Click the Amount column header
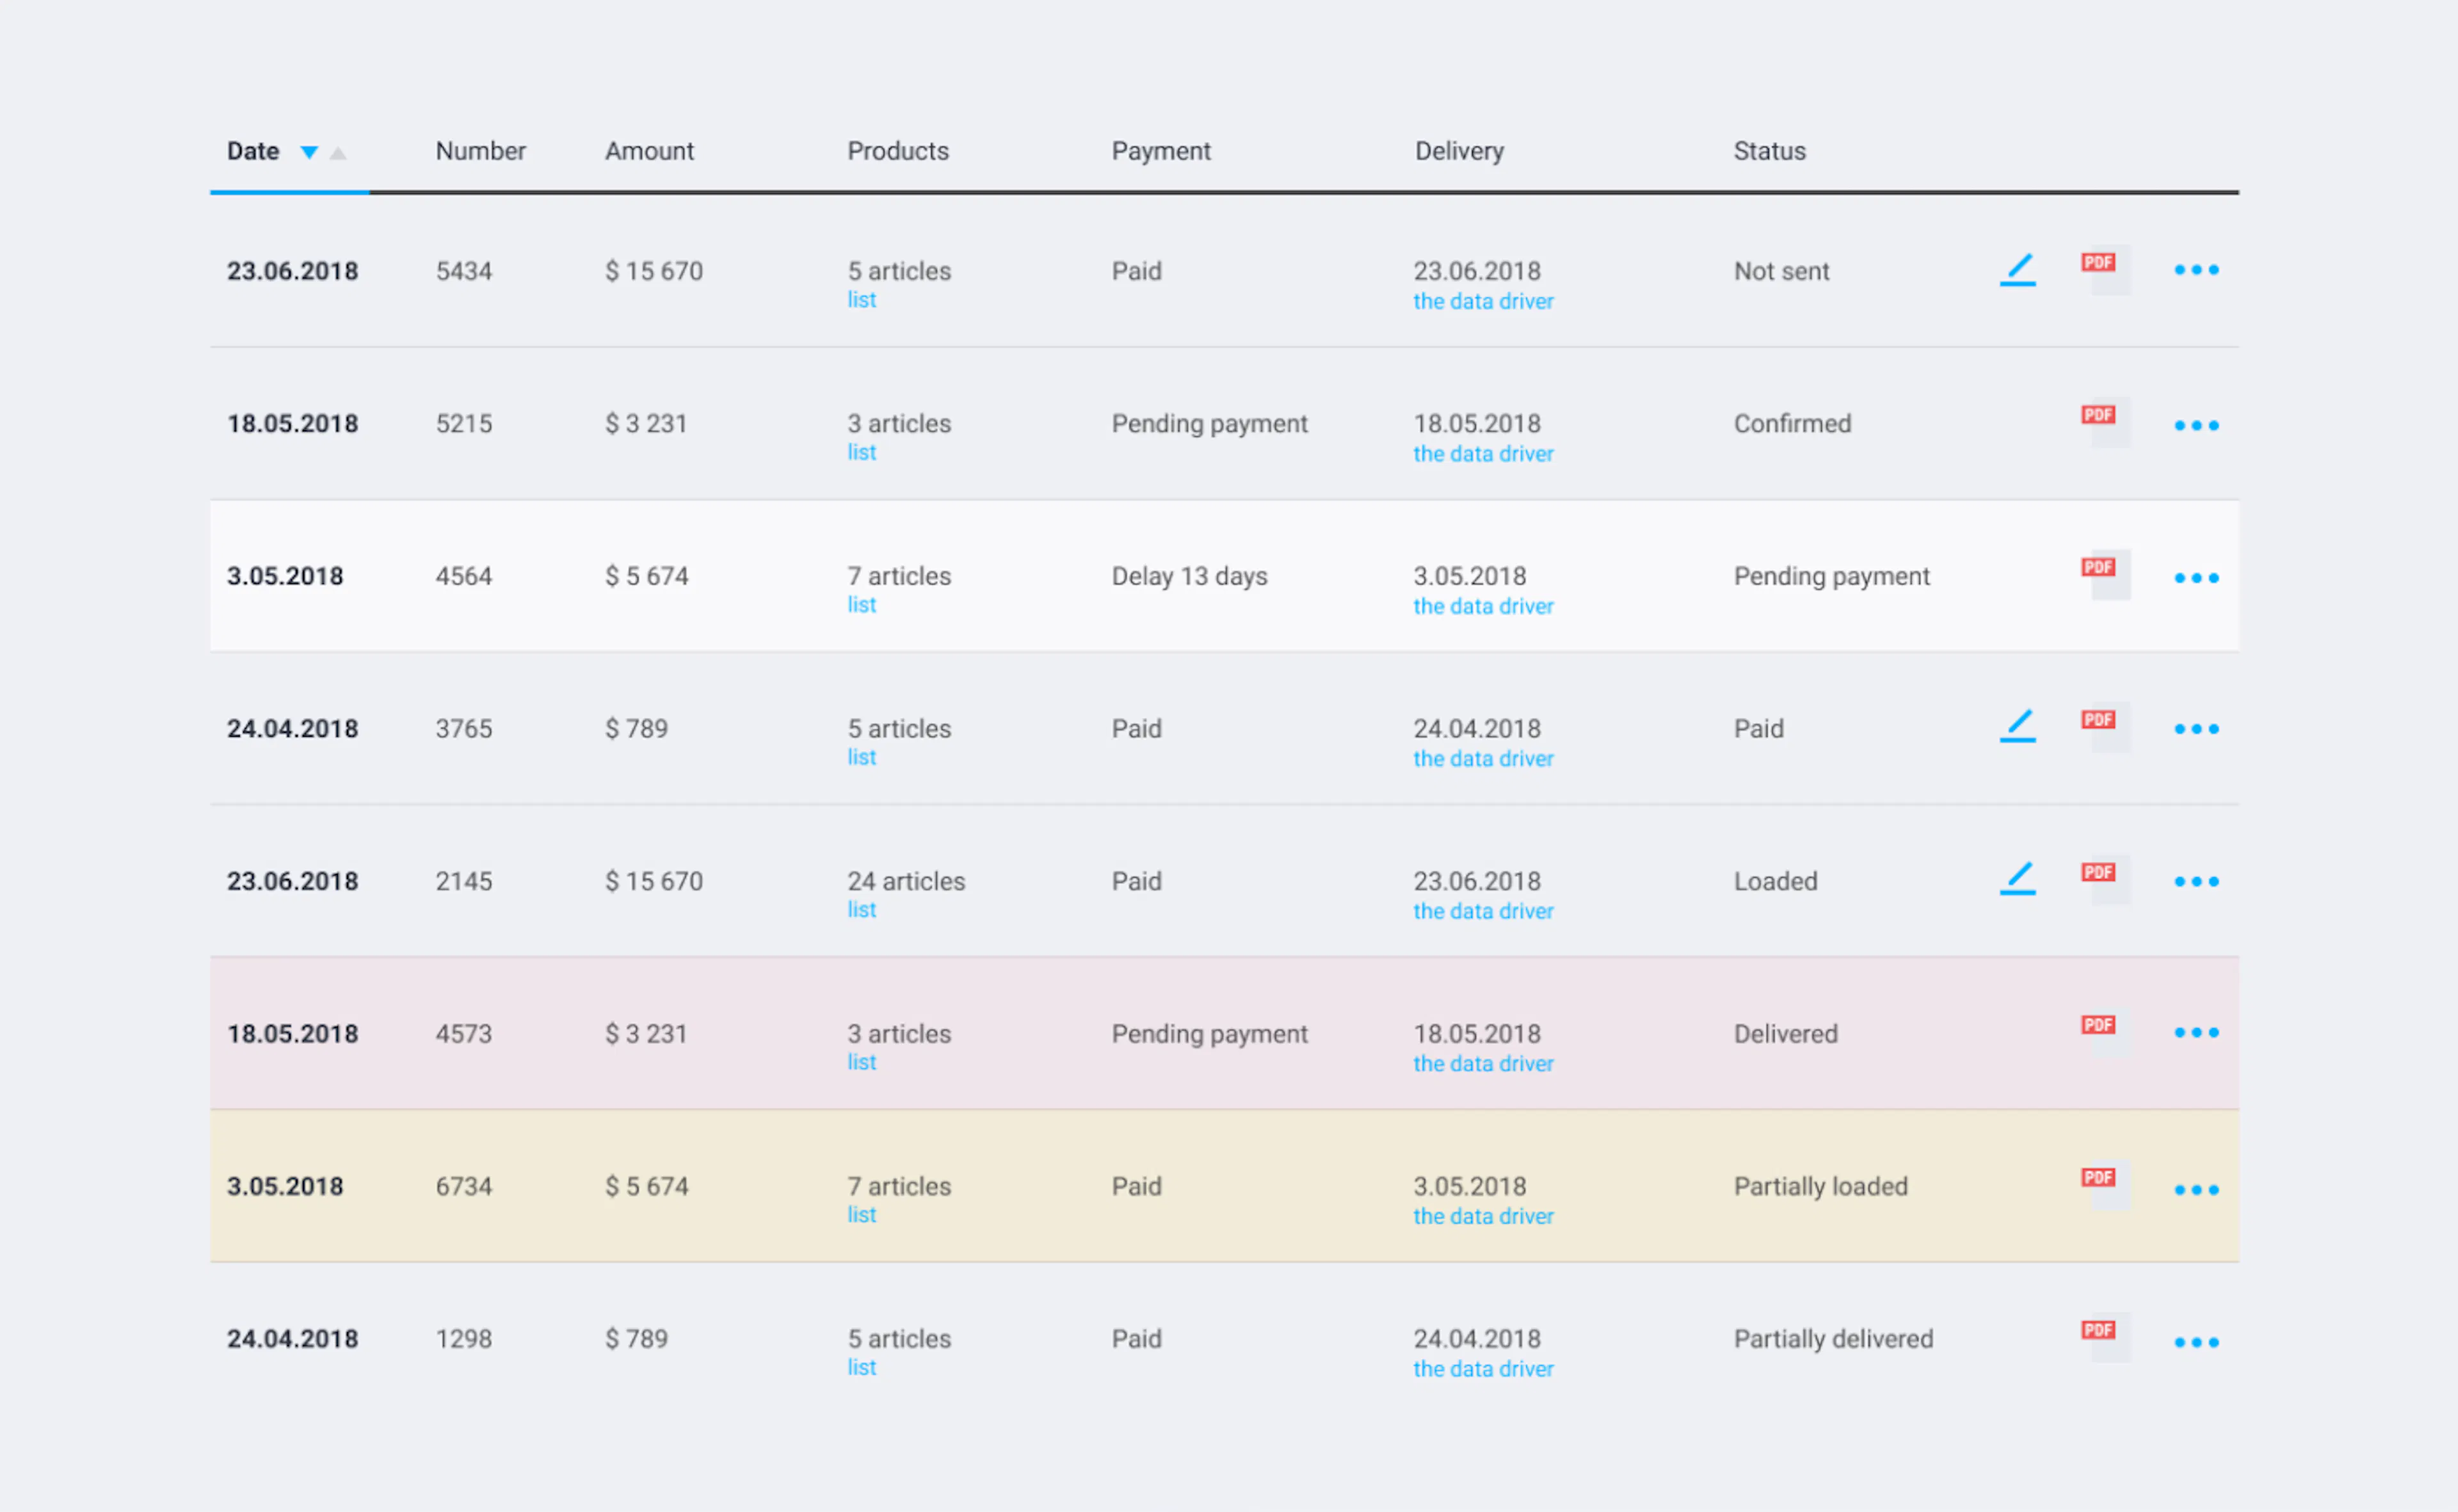The image size is (2458, 1512). [x=649, y=151]
